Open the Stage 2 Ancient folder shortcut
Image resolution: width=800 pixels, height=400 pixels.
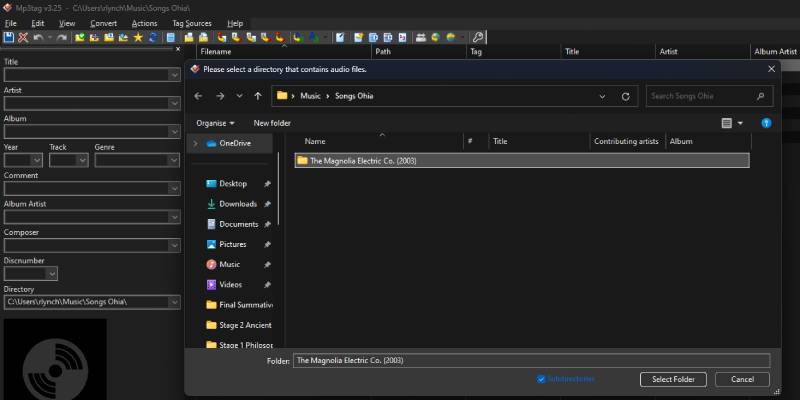click(239, 325)
